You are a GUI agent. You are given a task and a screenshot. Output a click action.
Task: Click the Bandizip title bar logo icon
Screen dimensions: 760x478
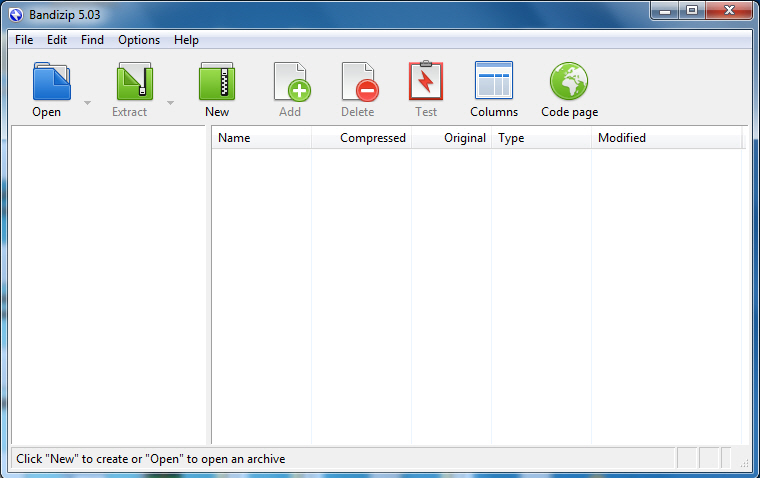(x=16, y=15)
